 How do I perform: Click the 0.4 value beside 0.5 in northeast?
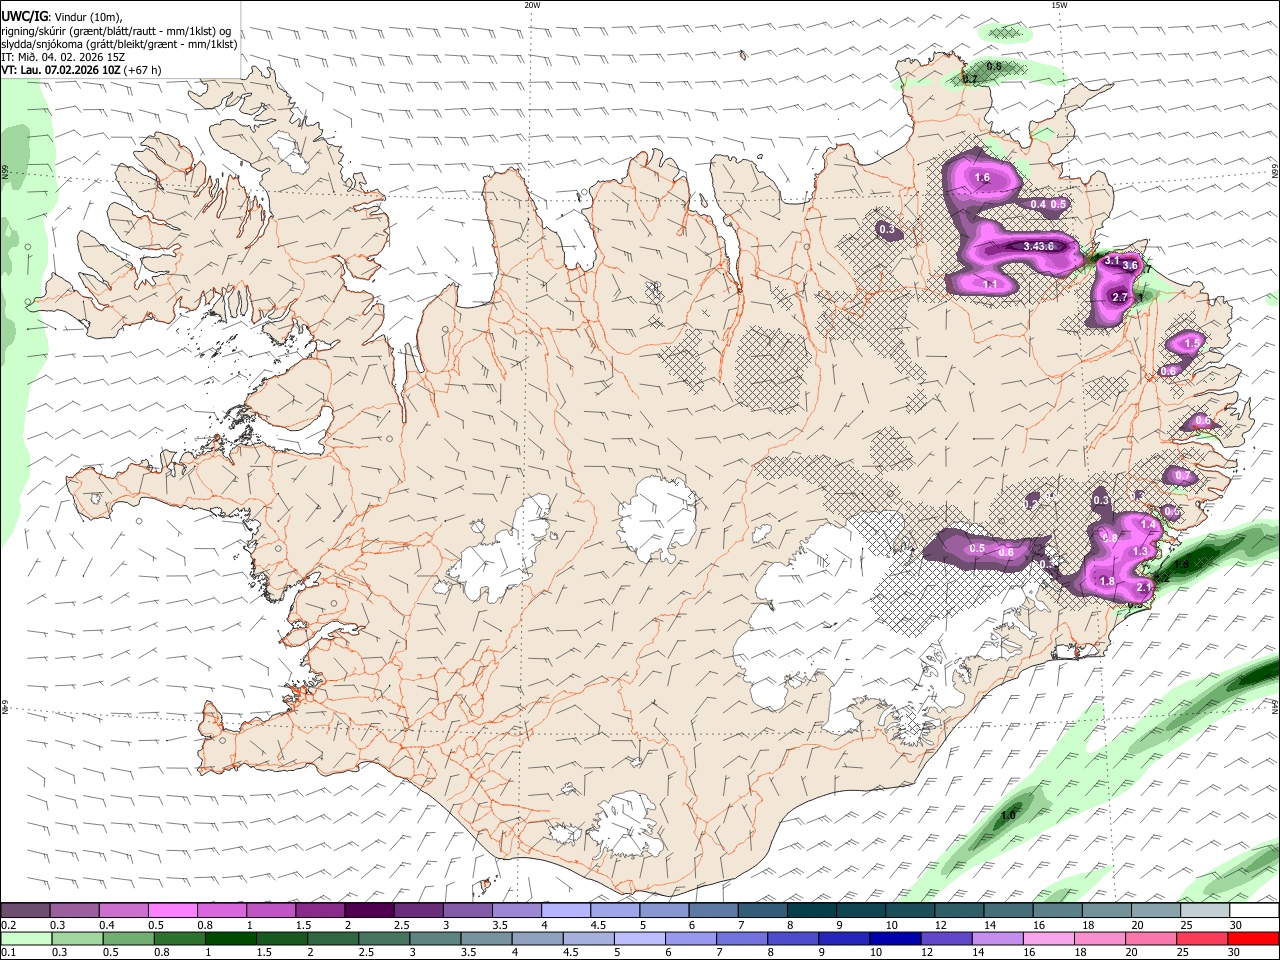[x=1038, y=204]
